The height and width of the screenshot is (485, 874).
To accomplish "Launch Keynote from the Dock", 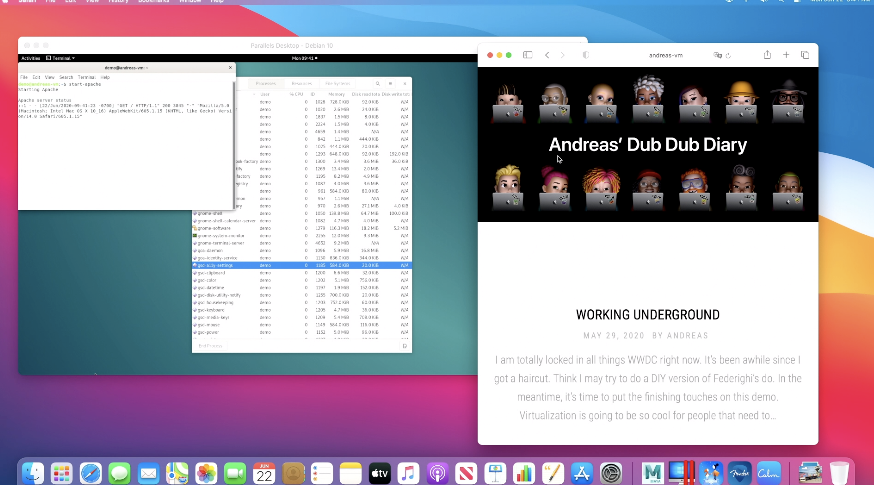I will 496,473.
